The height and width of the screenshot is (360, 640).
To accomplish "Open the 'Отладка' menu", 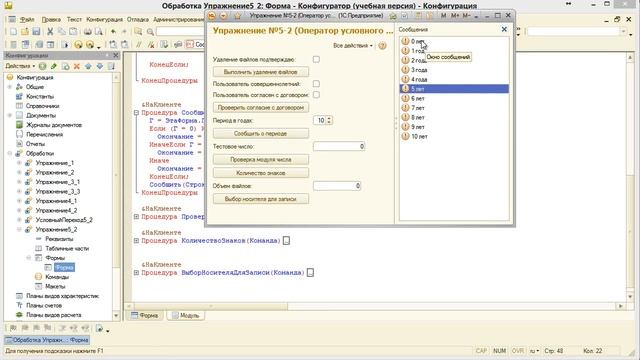I will [x=138, y=19].
